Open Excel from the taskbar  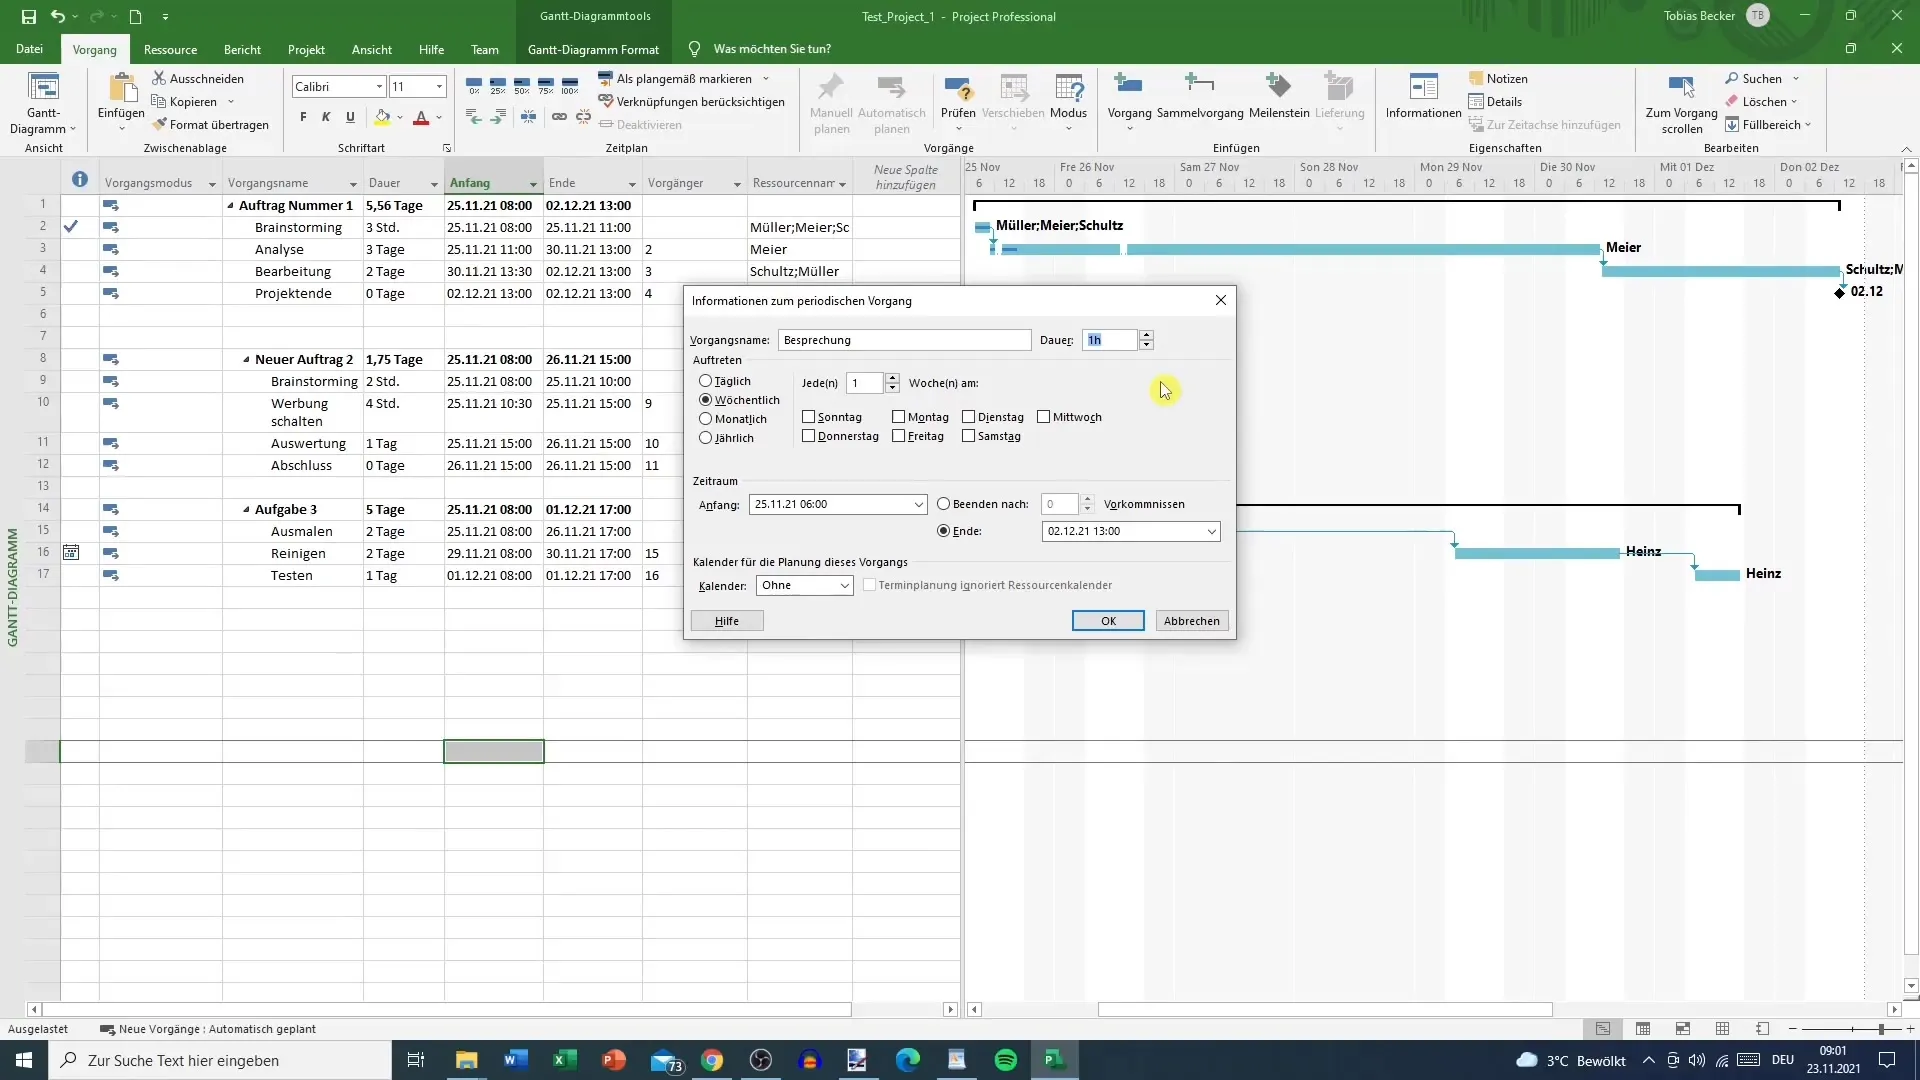click(x=564, y=1060)
